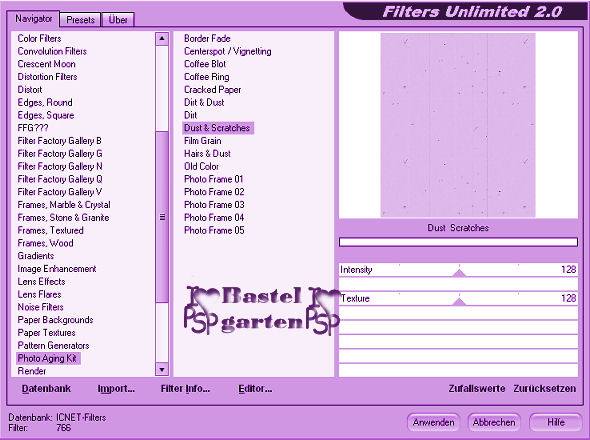Open the Editor... button

click(x=255, y=389)
